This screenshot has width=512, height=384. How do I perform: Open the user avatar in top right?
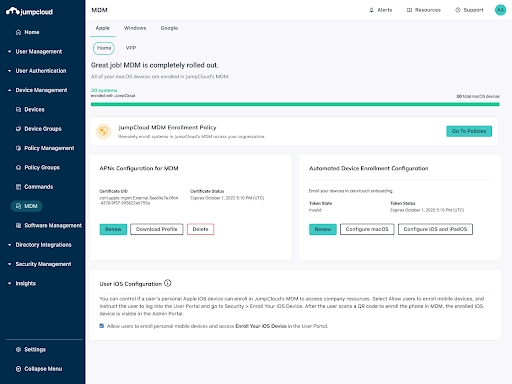pos(500,10)
